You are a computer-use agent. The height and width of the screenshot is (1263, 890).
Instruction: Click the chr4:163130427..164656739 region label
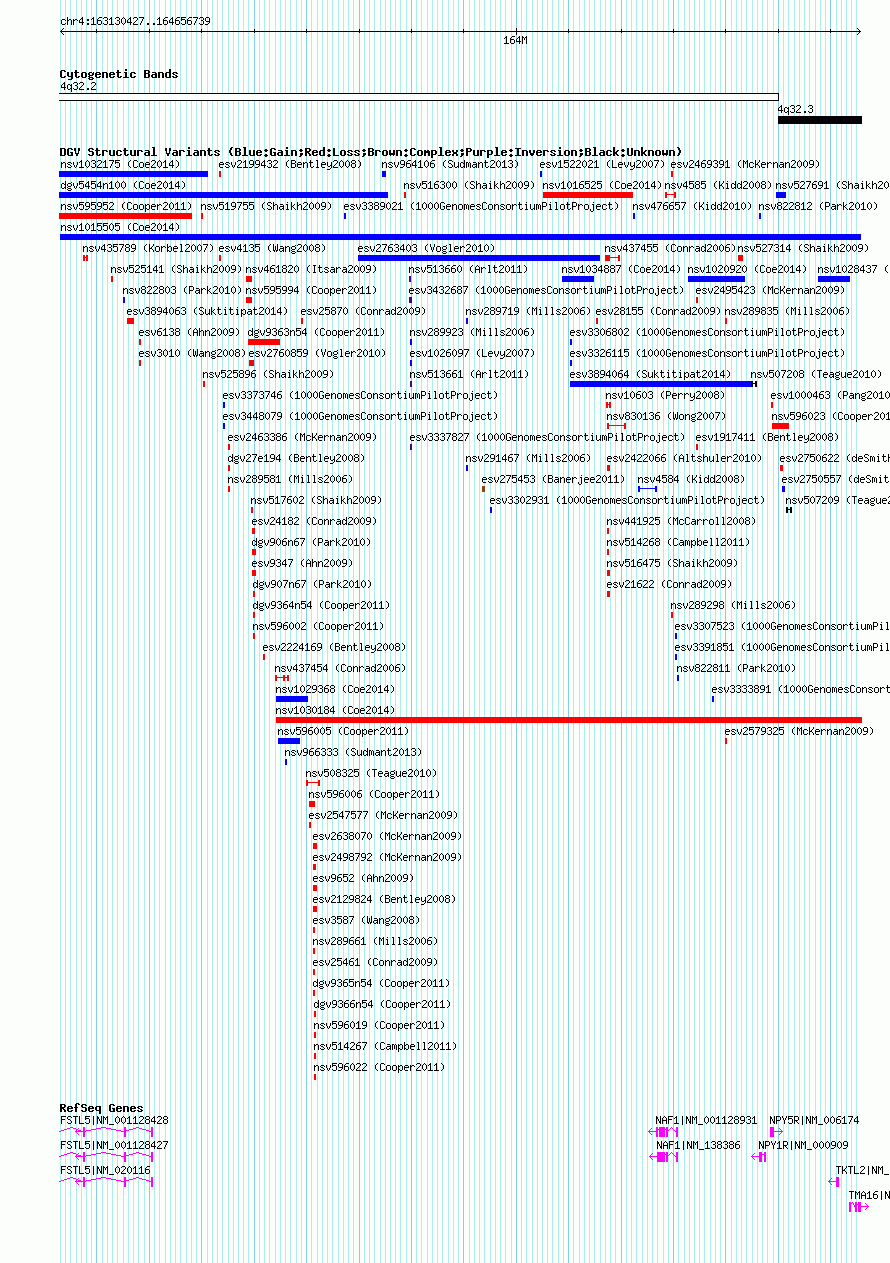[135, 21]
